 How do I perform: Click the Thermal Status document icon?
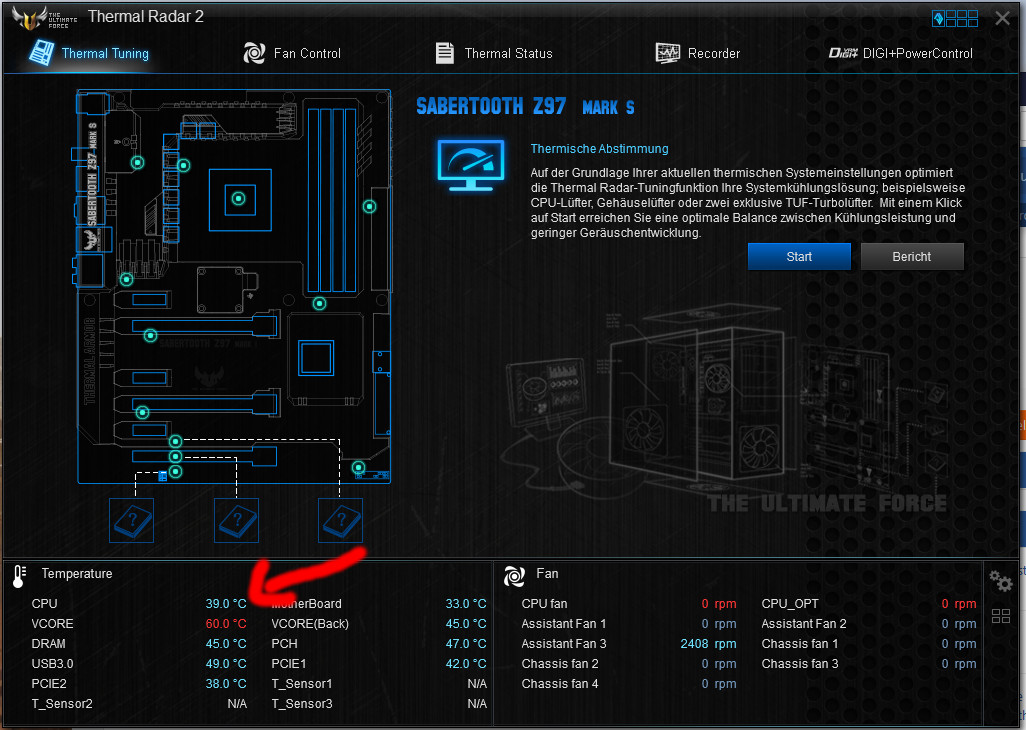click(x=445, y=53)
